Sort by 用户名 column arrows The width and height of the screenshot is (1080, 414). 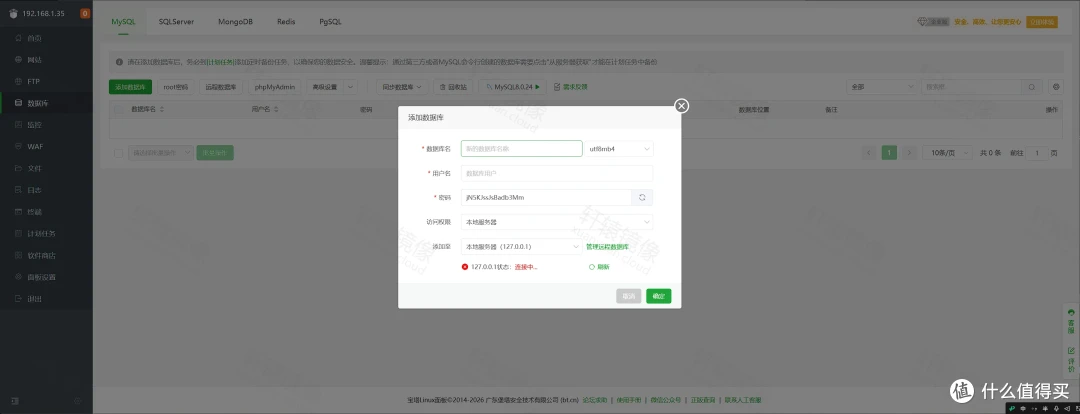click(x=277, y=110)
